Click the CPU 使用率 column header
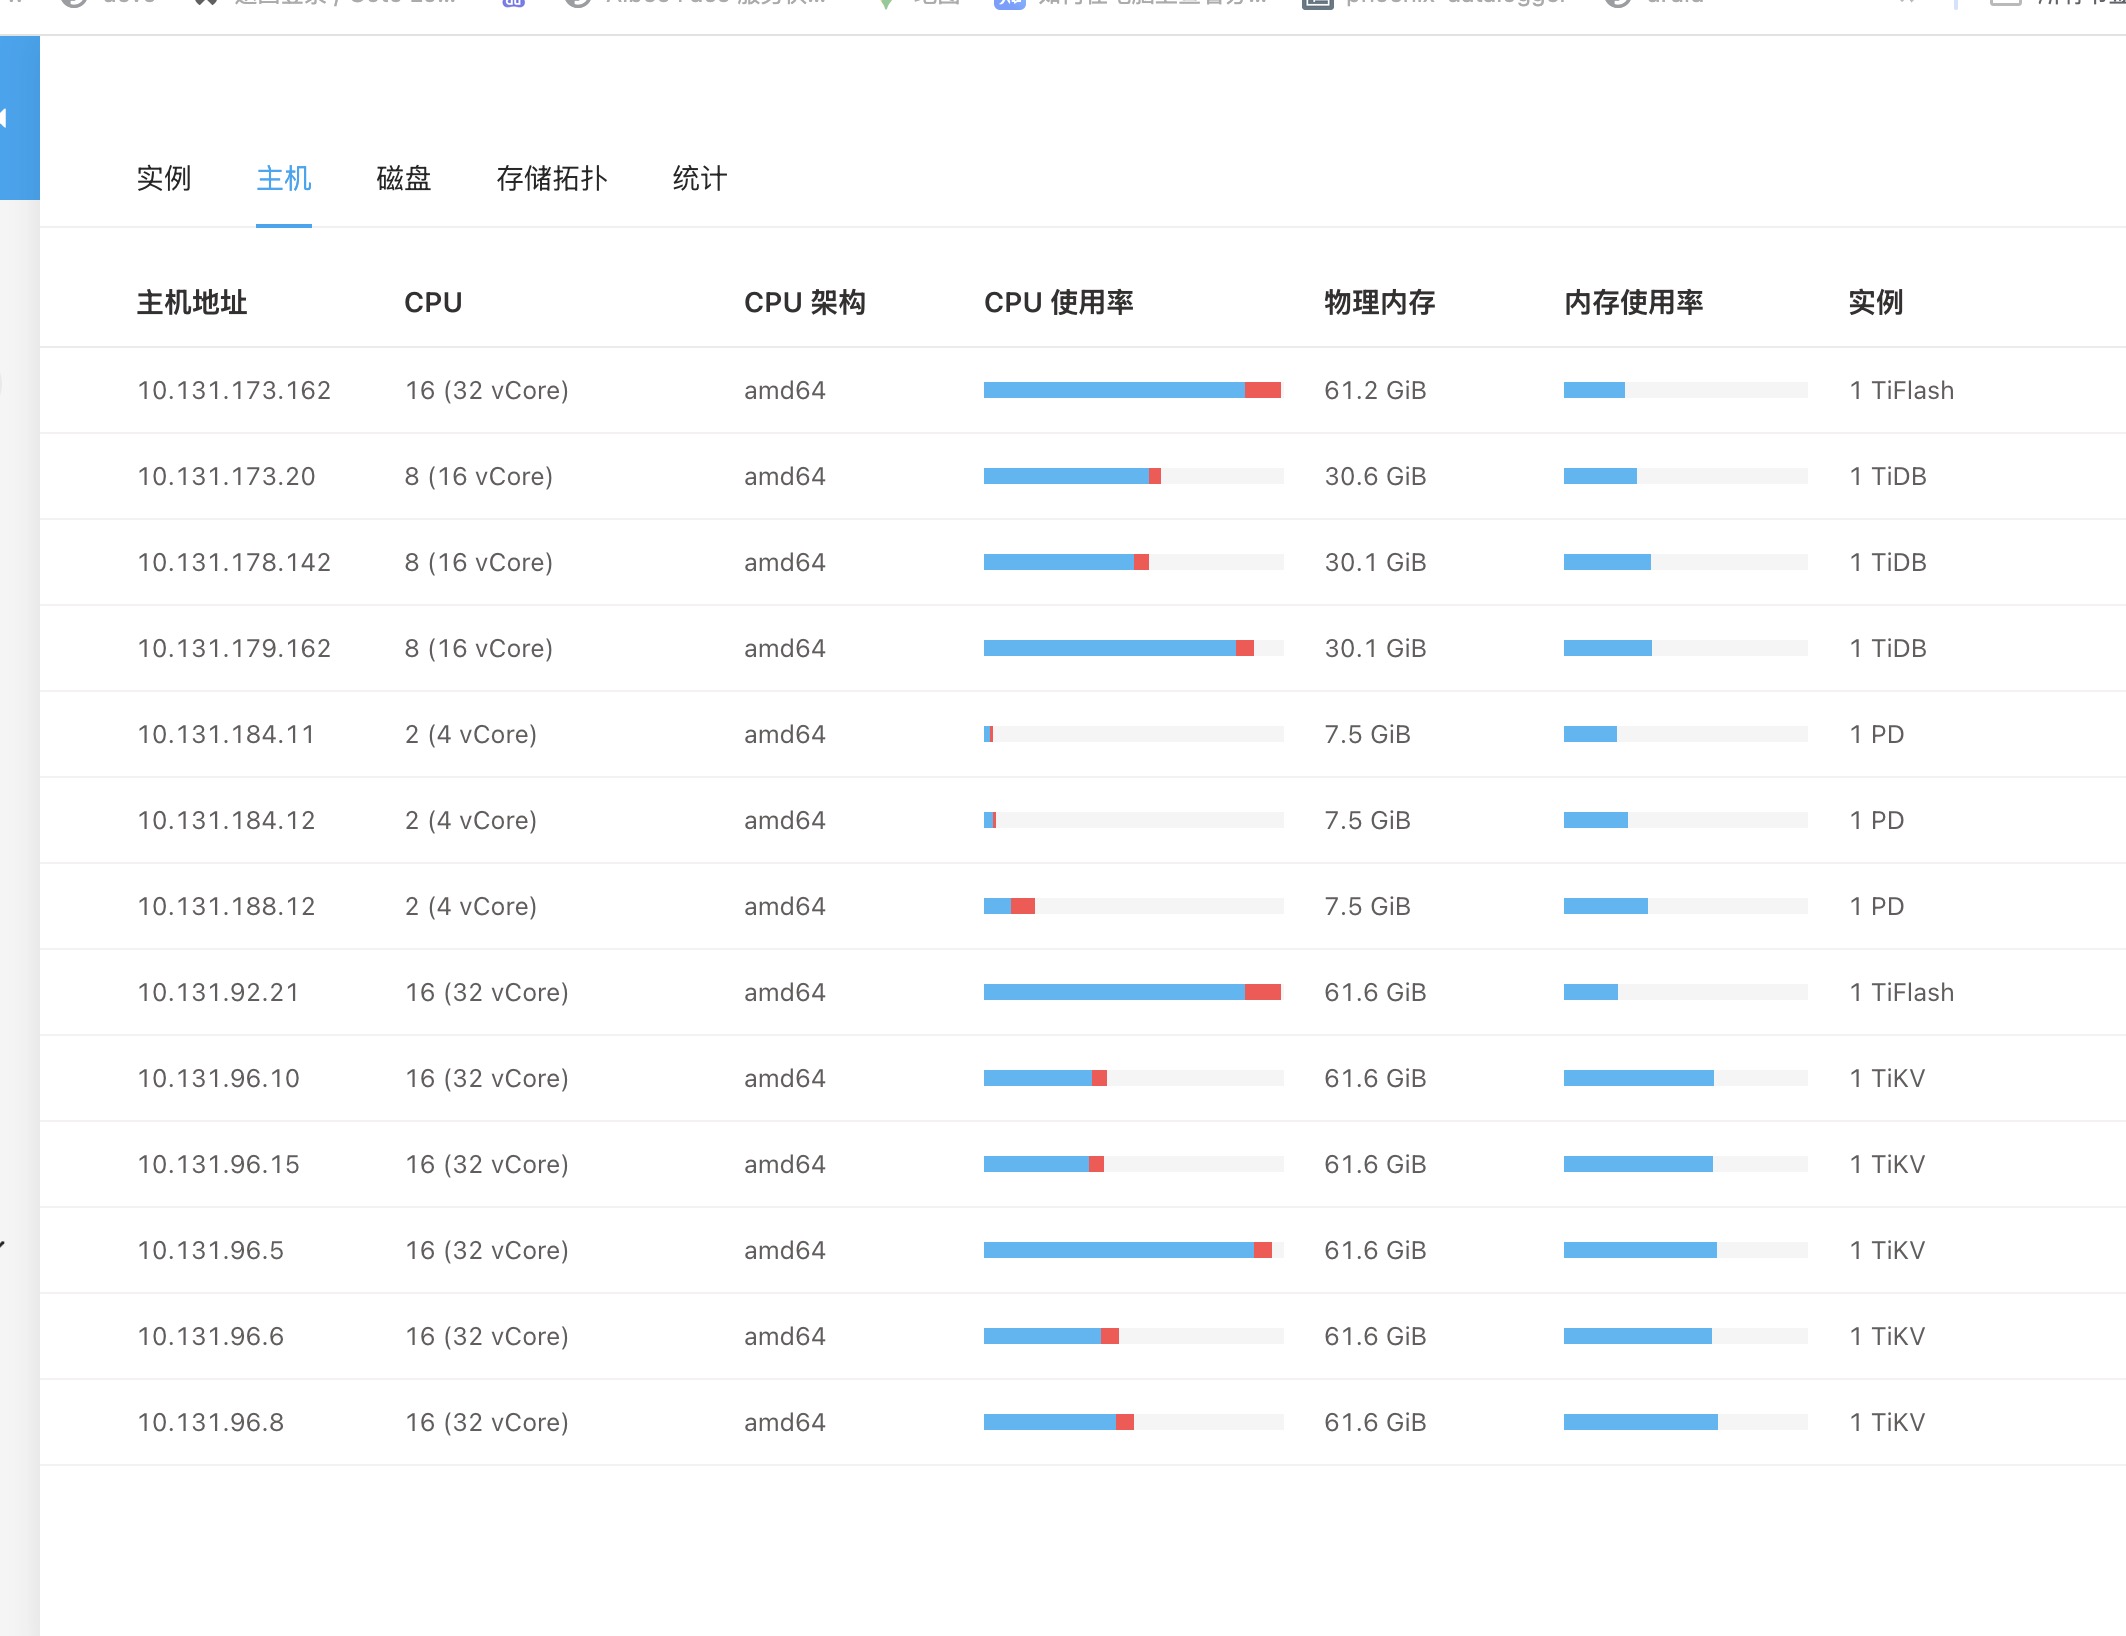 (x=1058, y=302)
